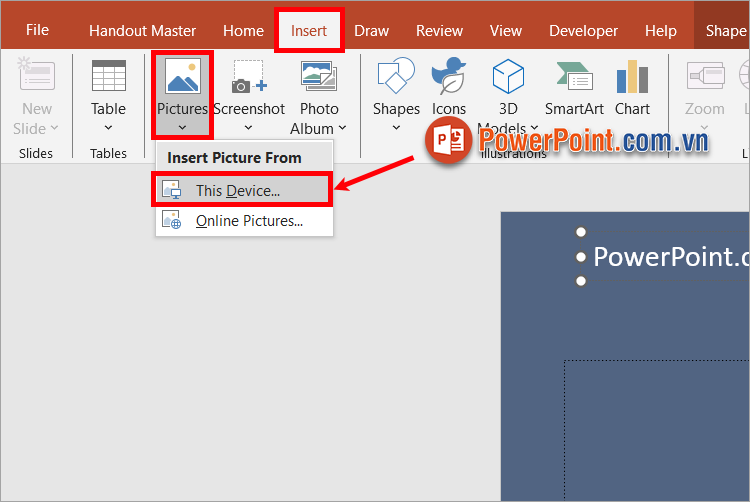
Task: Insert a Table from the ribbon
Action: point(108,78)
